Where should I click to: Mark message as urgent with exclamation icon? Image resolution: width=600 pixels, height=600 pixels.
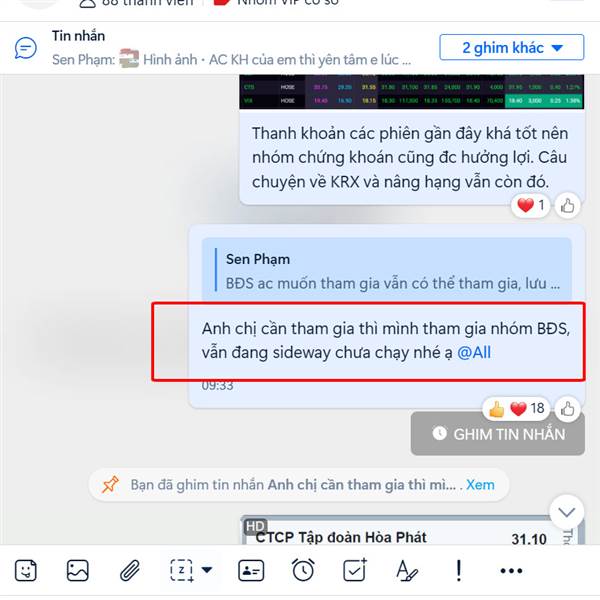tap(459, 571)
